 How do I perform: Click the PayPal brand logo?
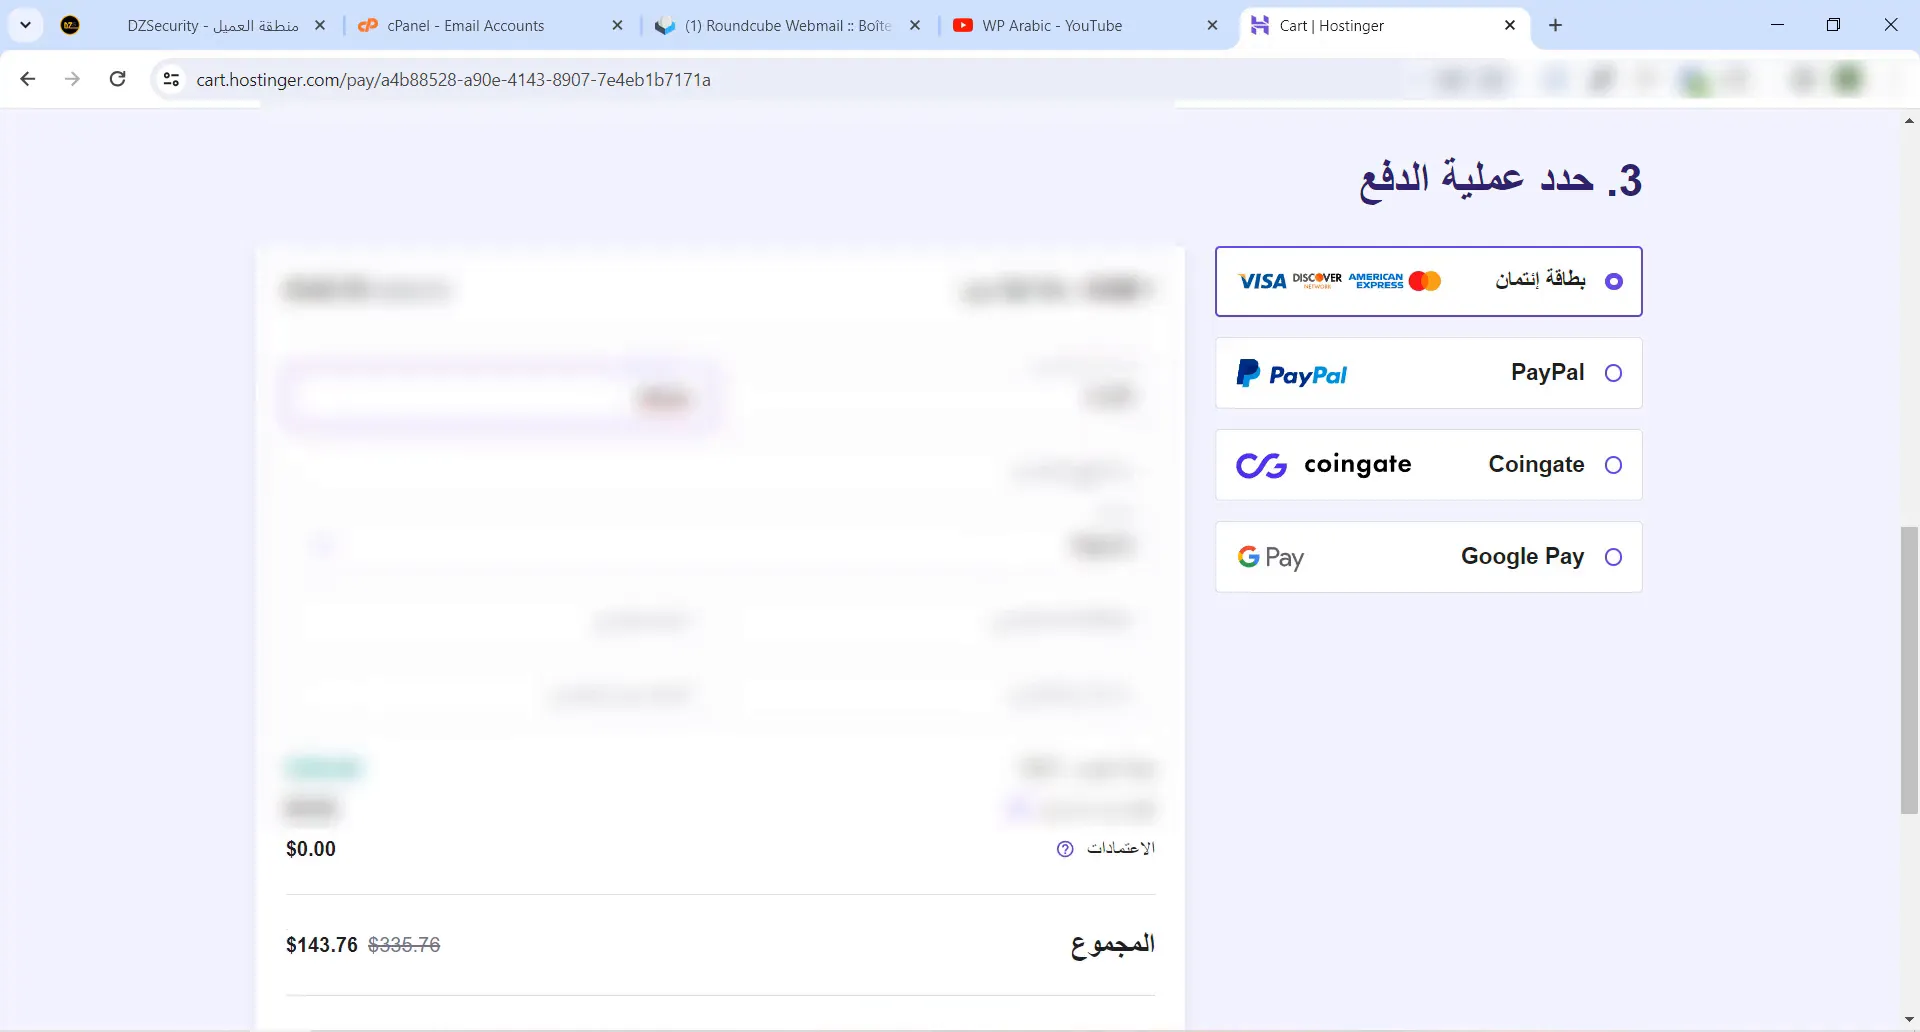pos(1292,374)
